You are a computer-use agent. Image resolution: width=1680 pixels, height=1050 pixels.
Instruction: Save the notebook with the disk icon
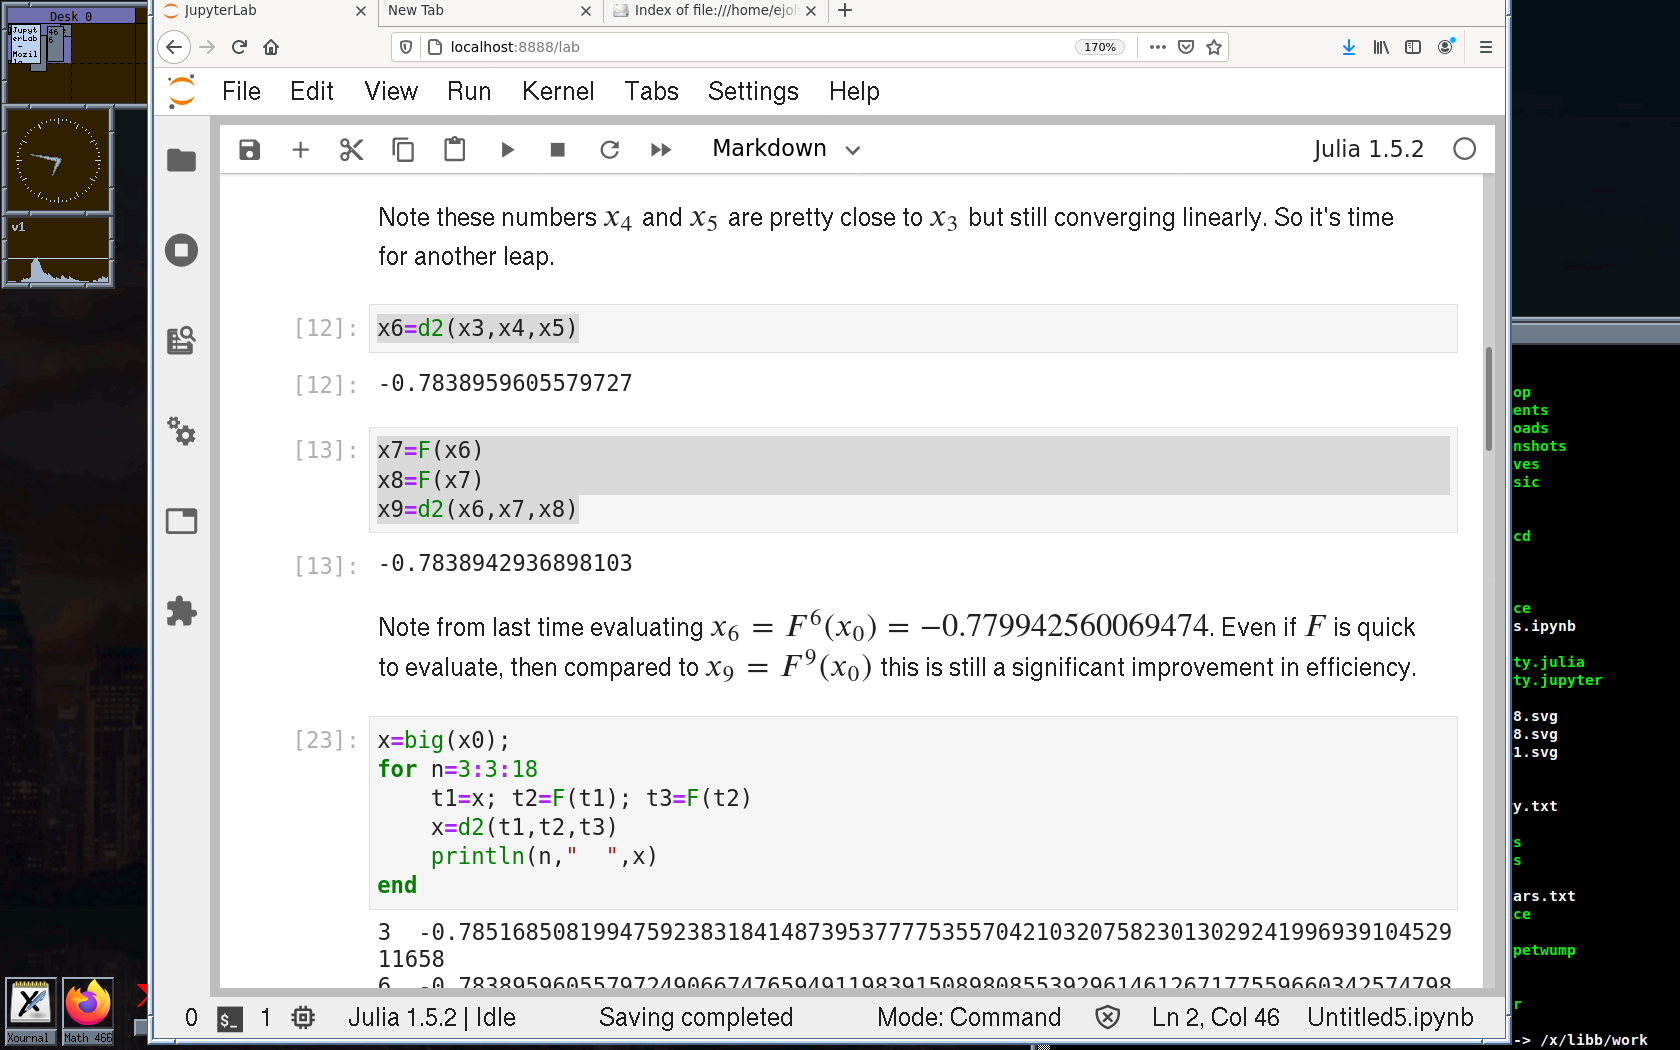[x=249, y=150]
